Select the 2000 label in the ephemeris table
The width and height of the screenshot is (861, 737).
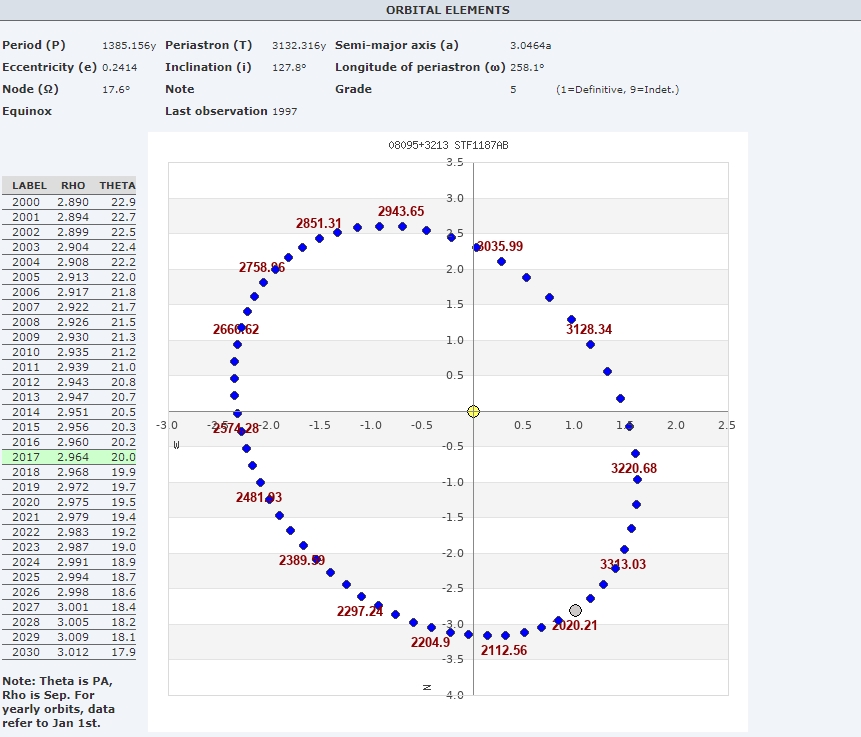26,202
